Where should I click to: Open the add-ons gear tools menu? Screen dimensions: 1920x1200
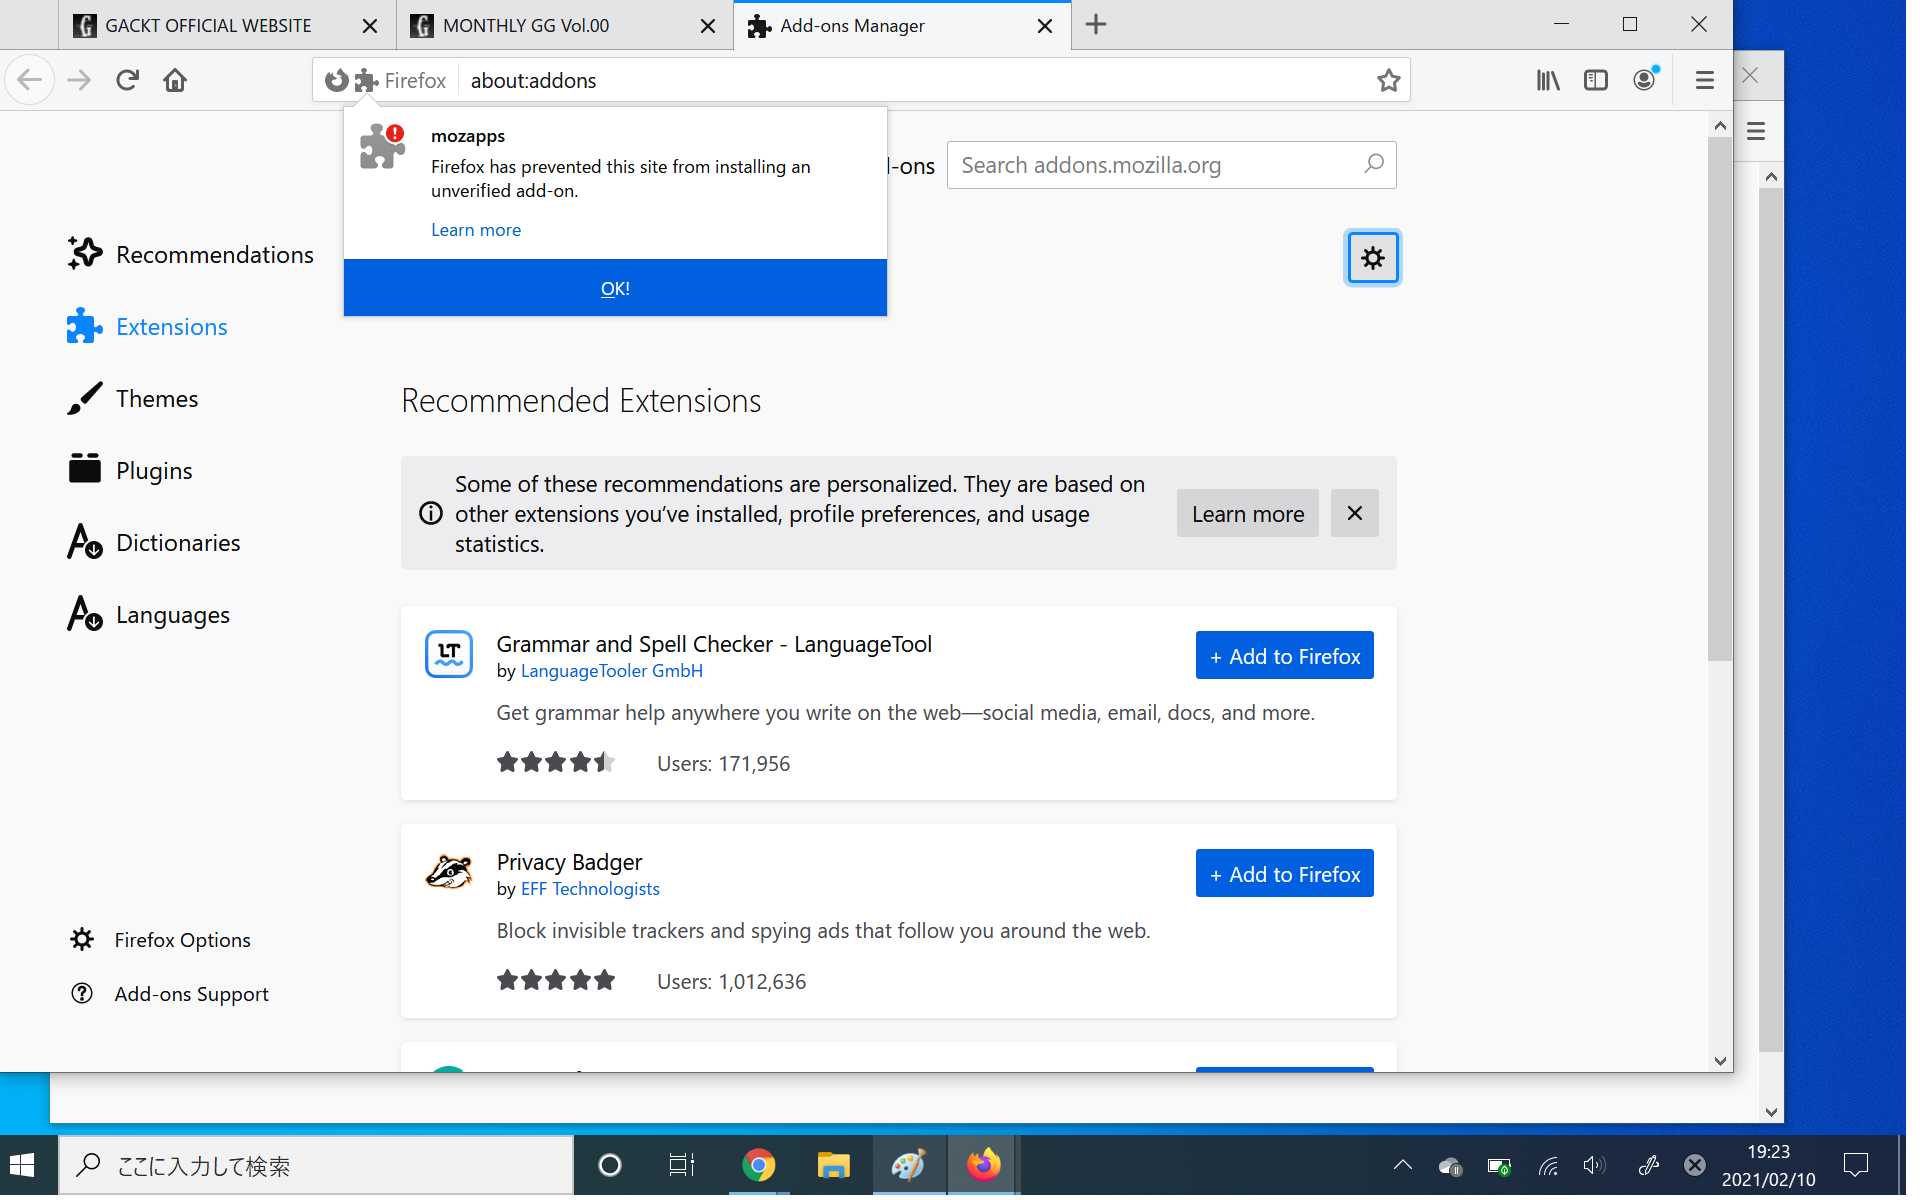click(x=1372, y=258)
